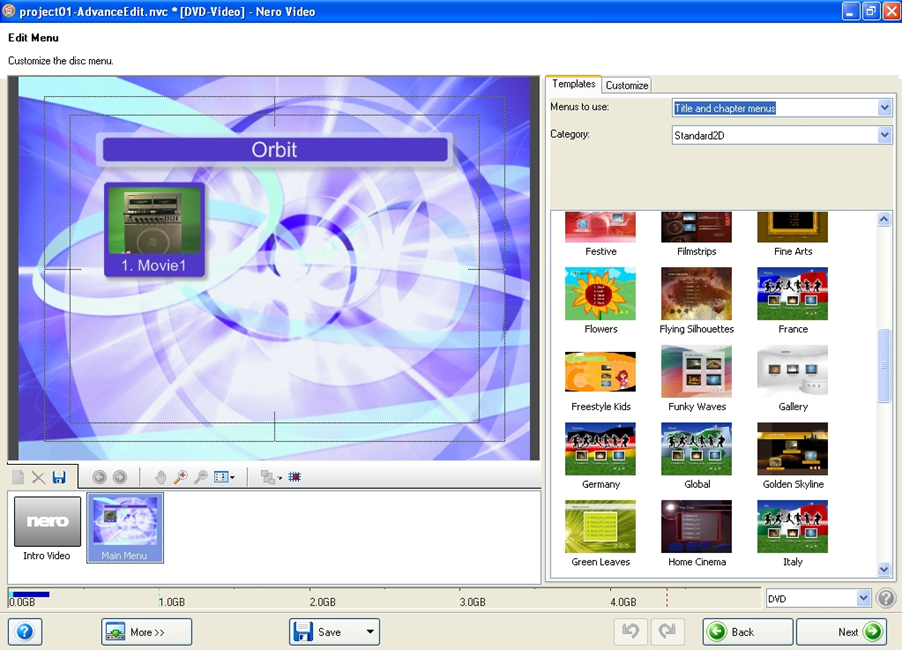902x650 pixels.
Task: Click the blue help question mark button
Action: (25, 632)
